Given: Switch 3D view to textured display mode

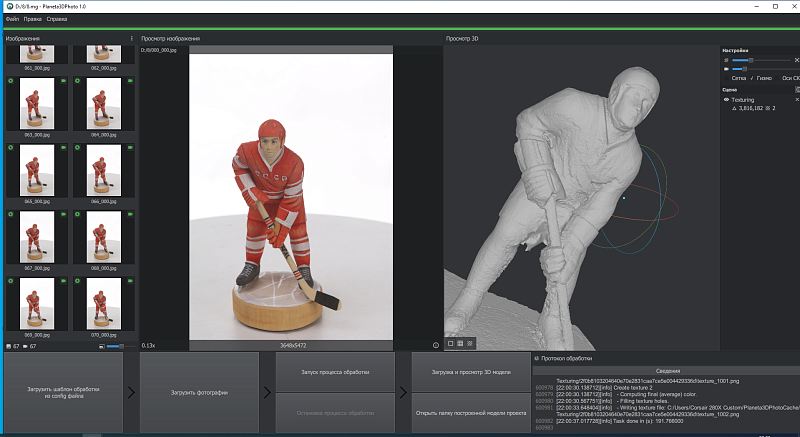Looking at the screenshot, I should 460,344.
